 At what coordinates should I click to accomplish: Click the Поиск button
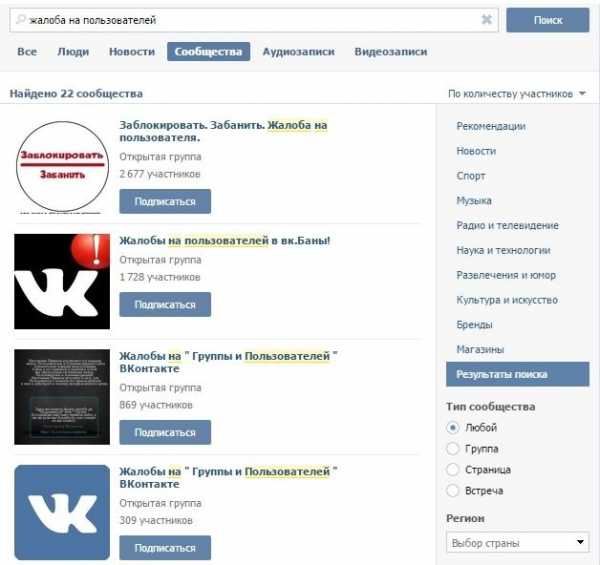(548, 20)
